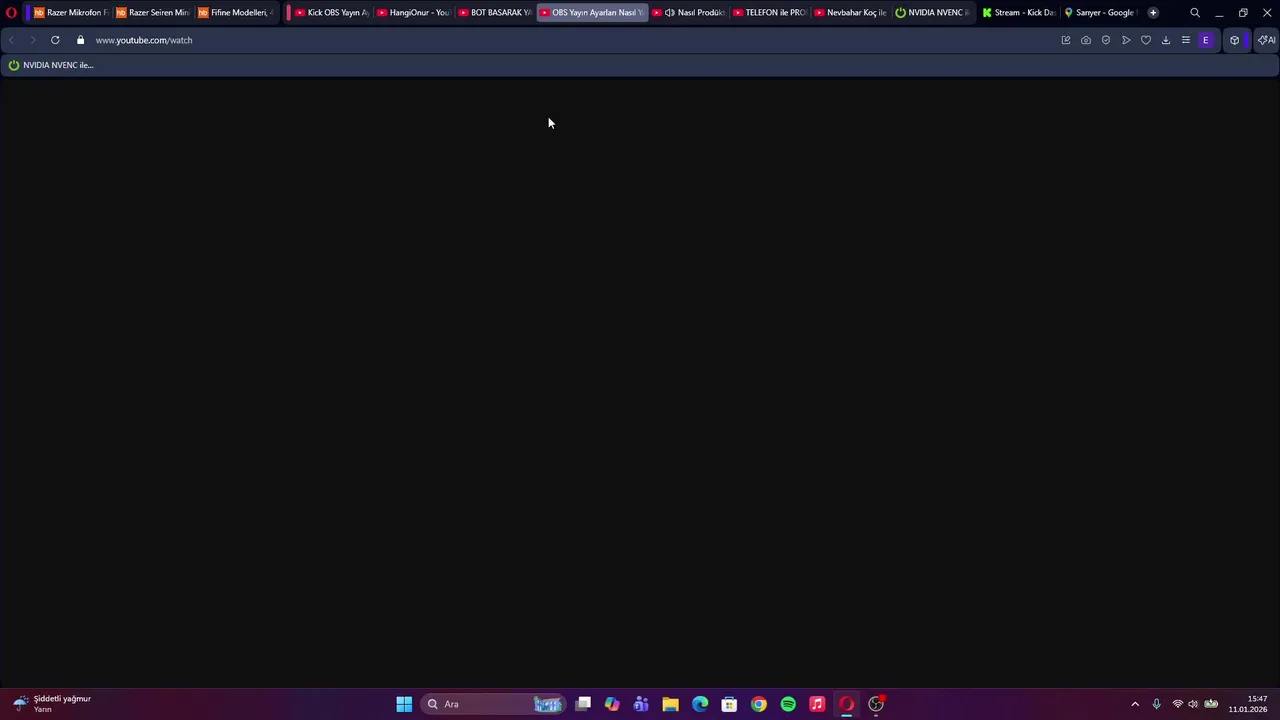
Task: Open the send/flow arrow icon
Action: pos(1126,40)
